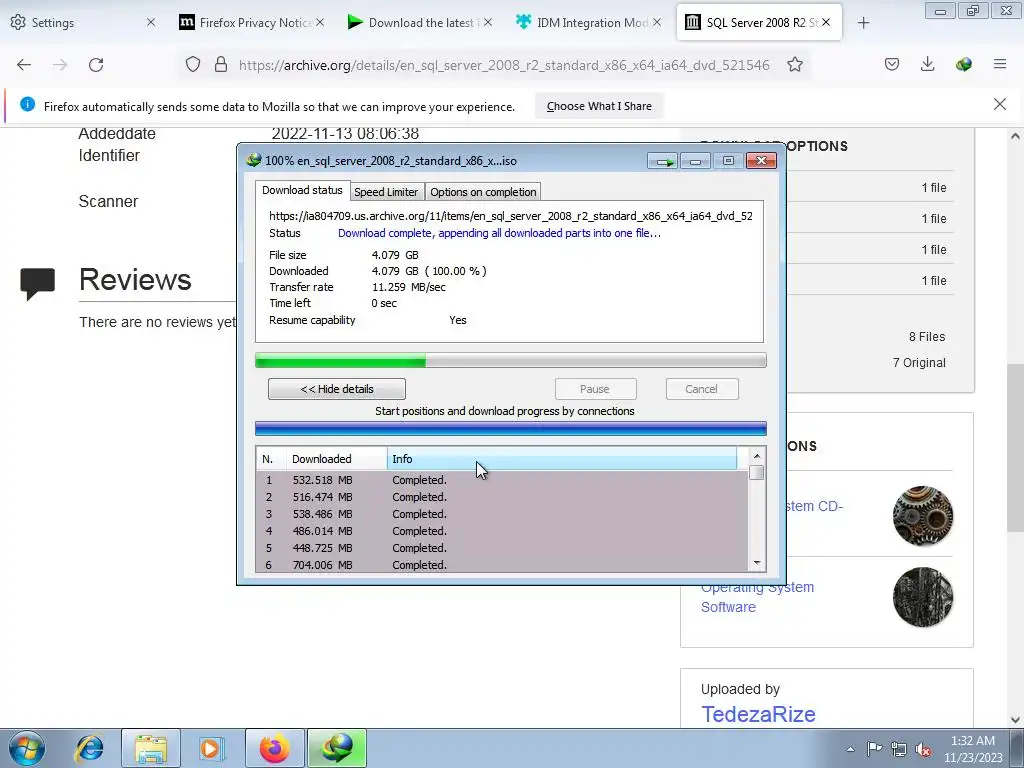Switch to Download the latest browser tab
This screenshot has width=1024, height=768.
tap(421, 22)
